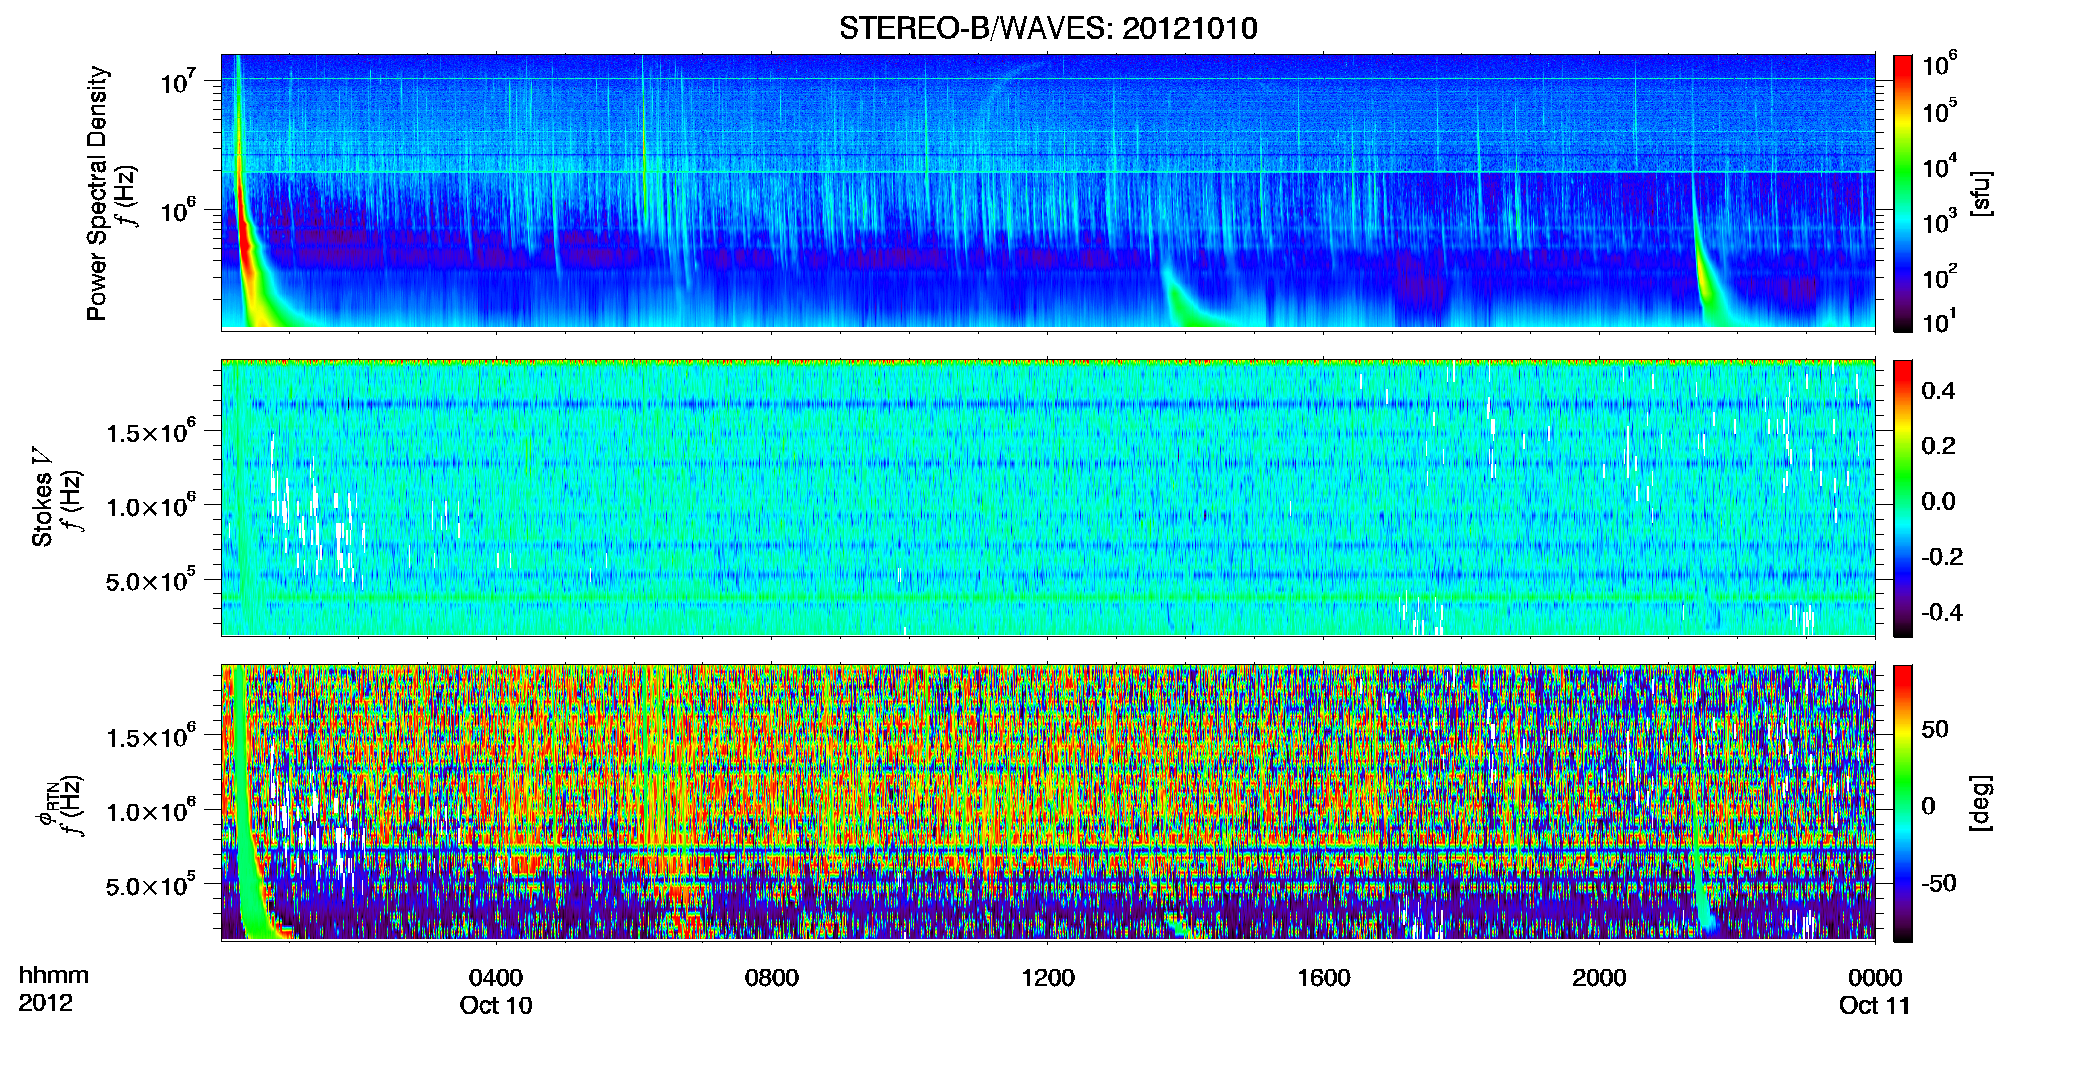Click the hhmm axis caption
Image resolution: width=2096 pixels, height=1080 pixels.
click(54, 975)
